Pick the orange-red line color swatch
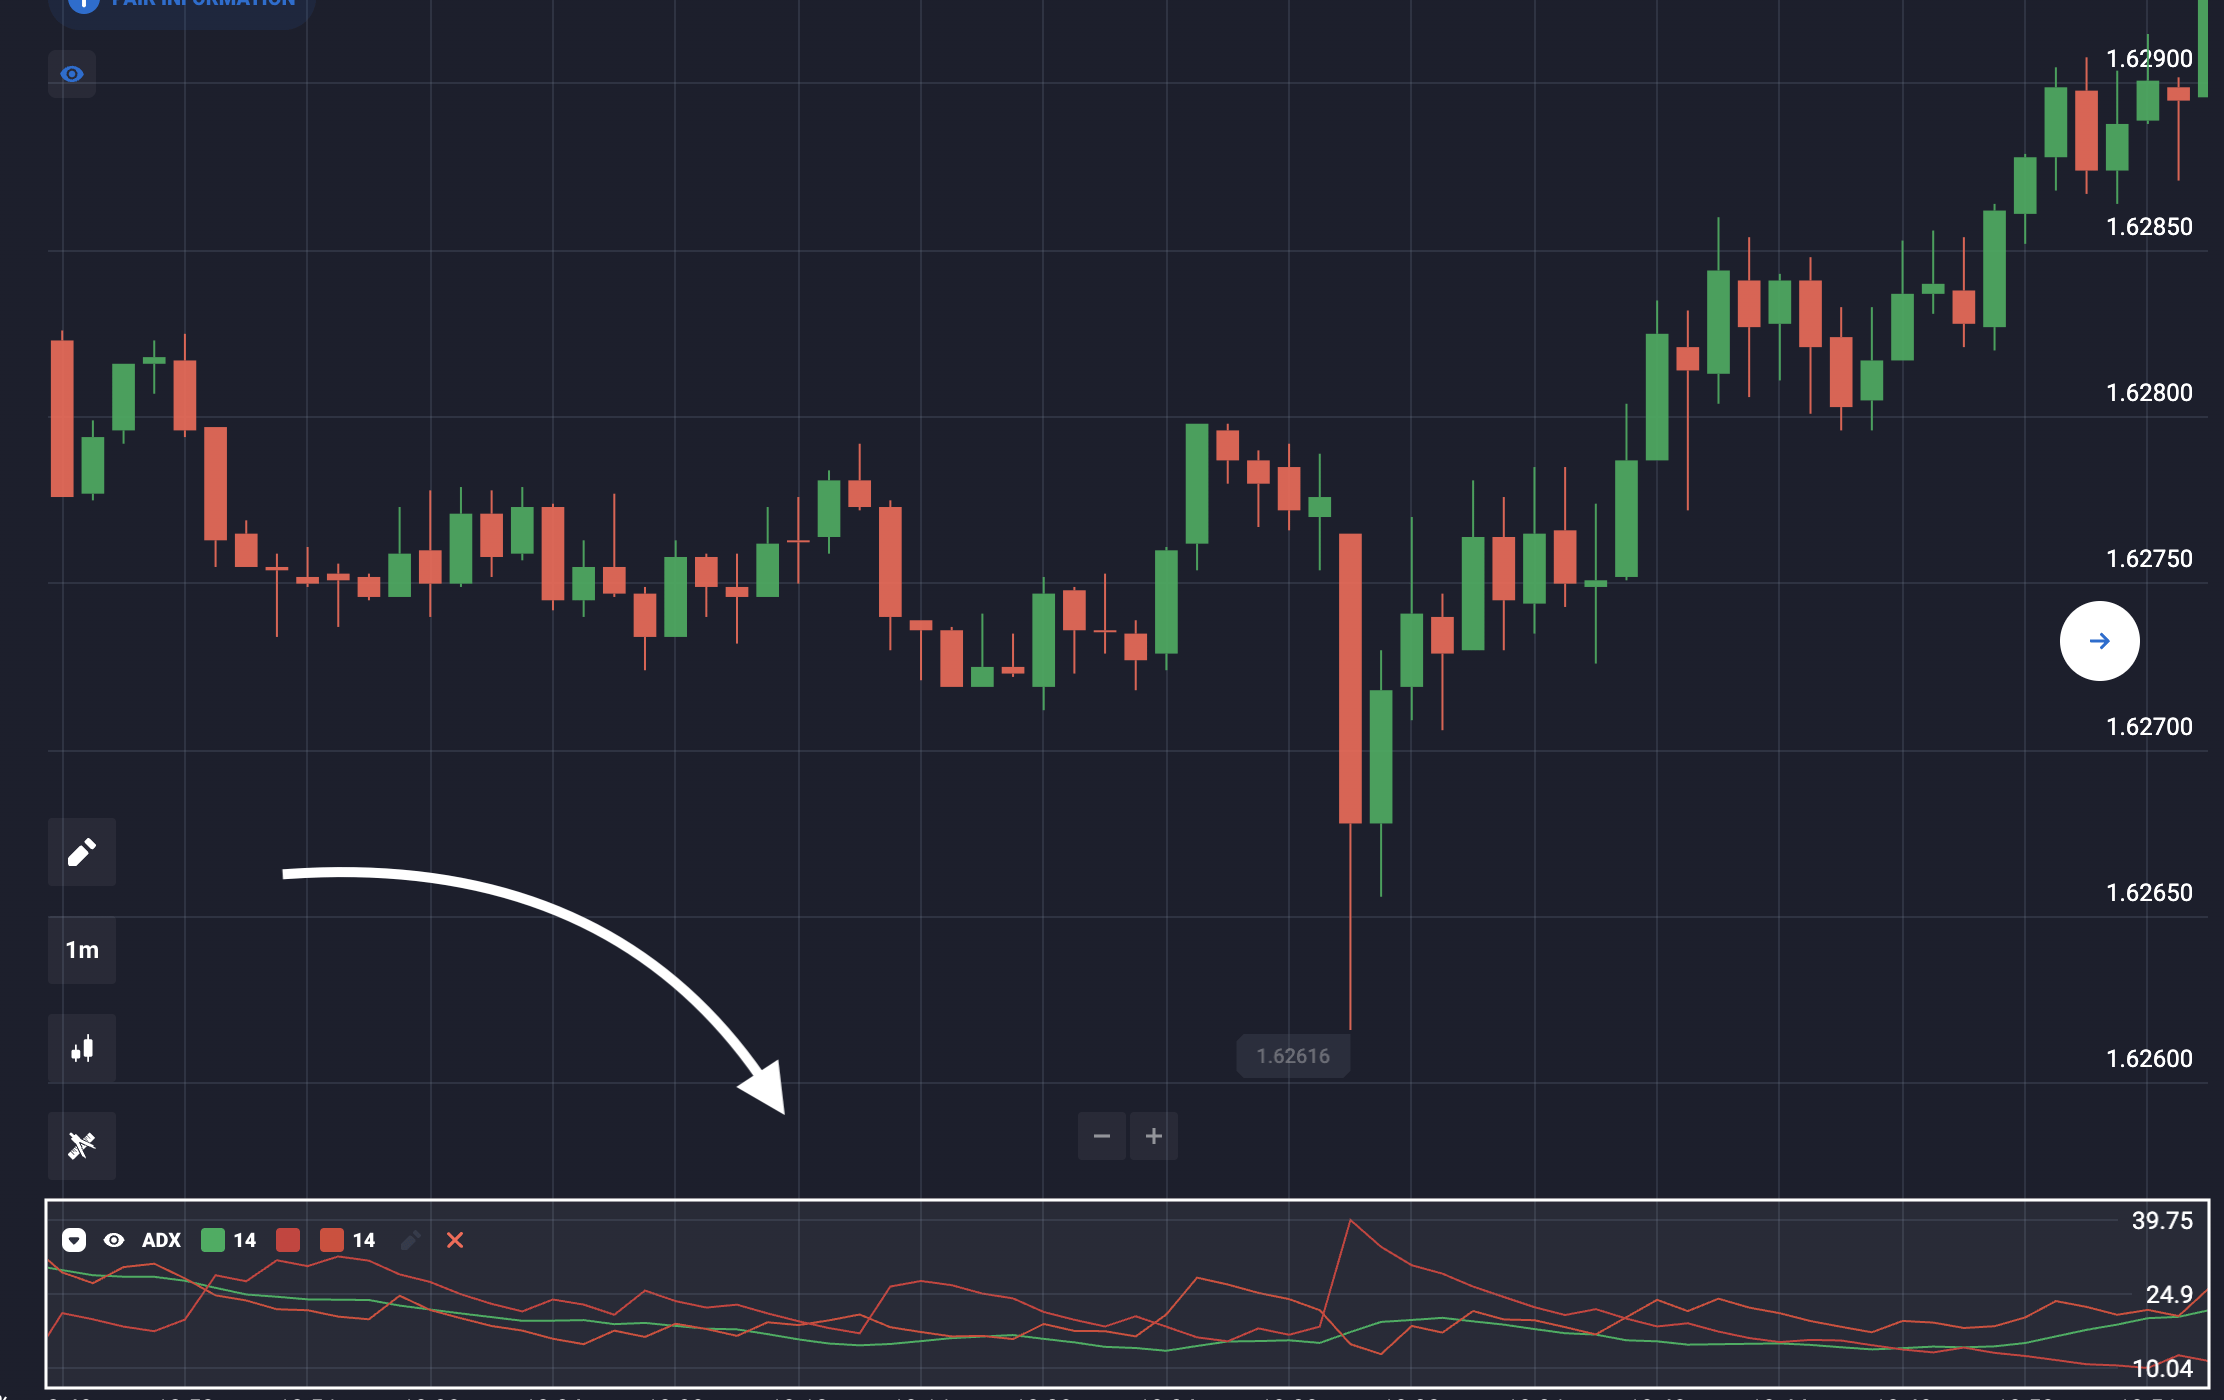The width and height of the screenshot is (2224, 1400). (332, 1240)
